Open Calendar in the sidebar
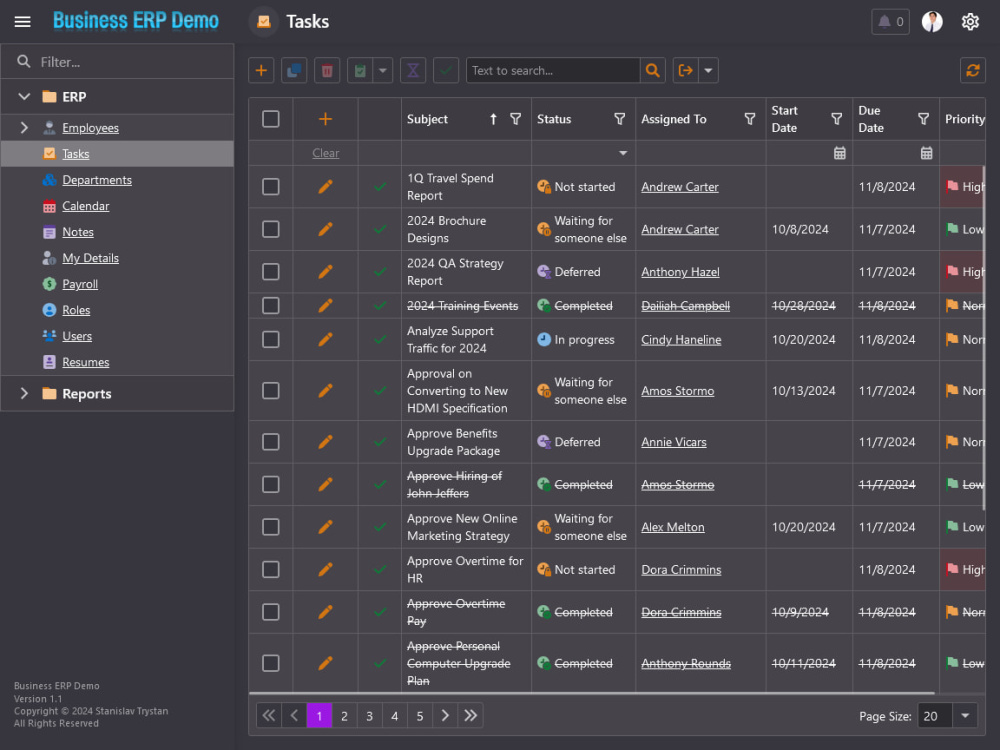This screenshot has height=750, width=1000. [85, 206]
